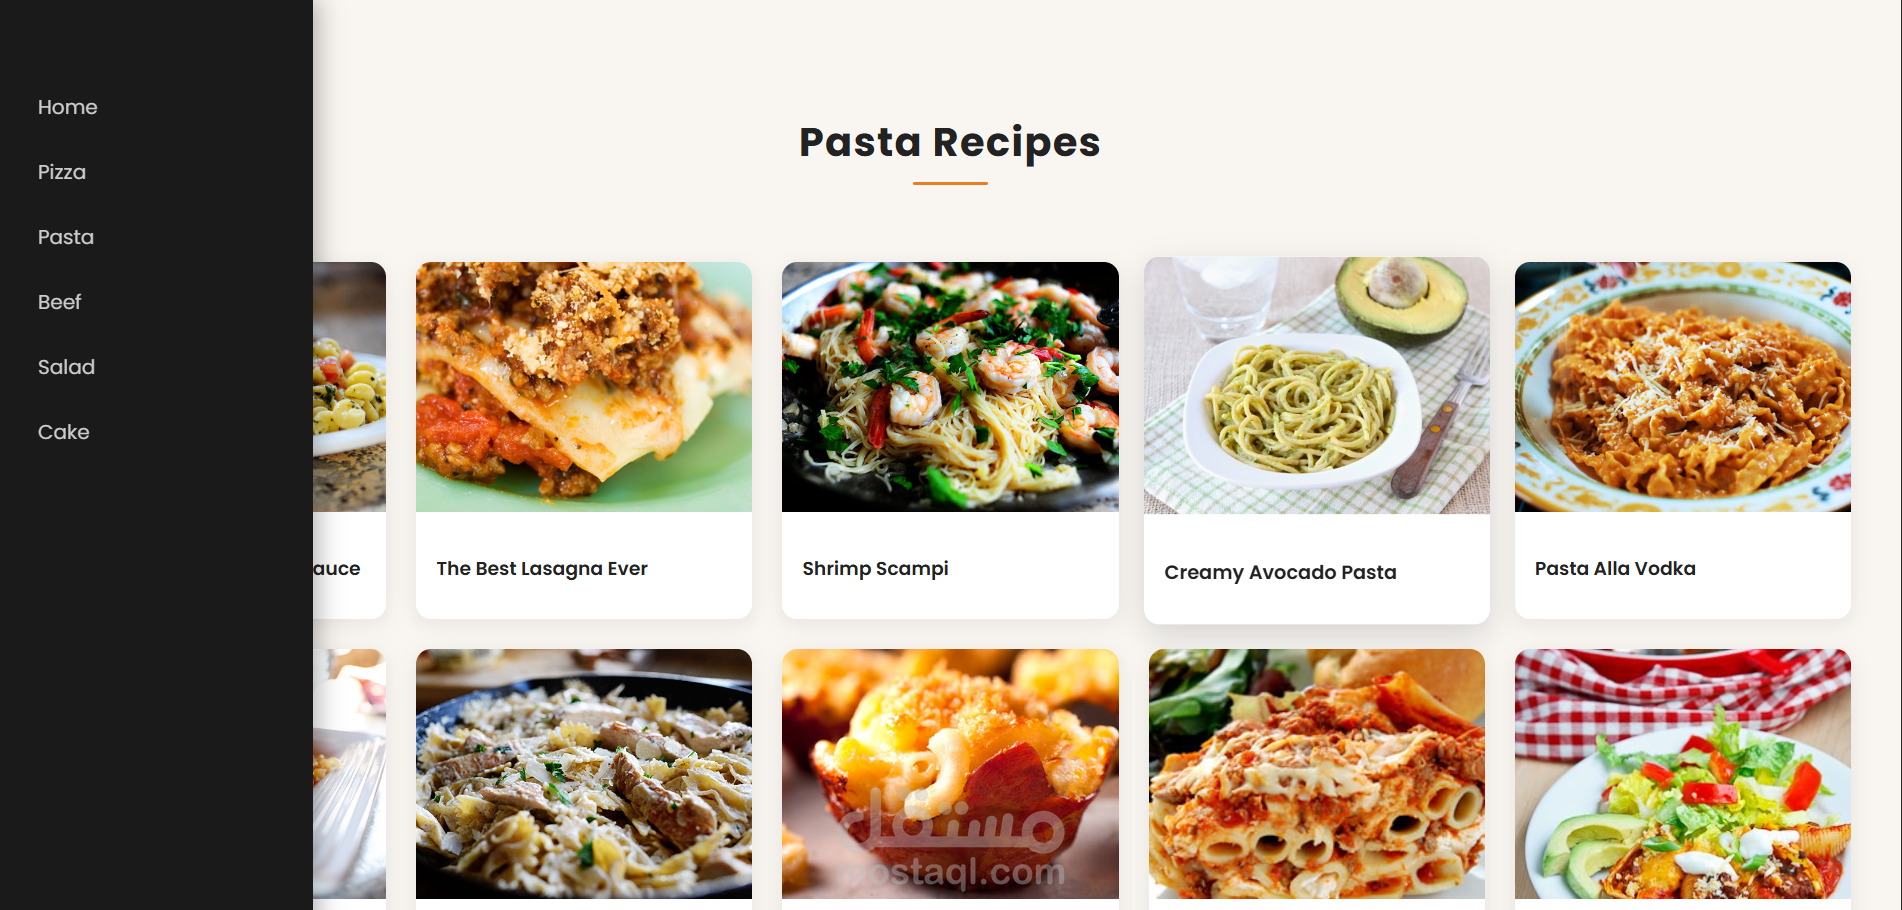Viewport: 1902px width, 910px height.
Task: Click the Pasta Alla Vodka title
Action: (x=1615, y=568)
